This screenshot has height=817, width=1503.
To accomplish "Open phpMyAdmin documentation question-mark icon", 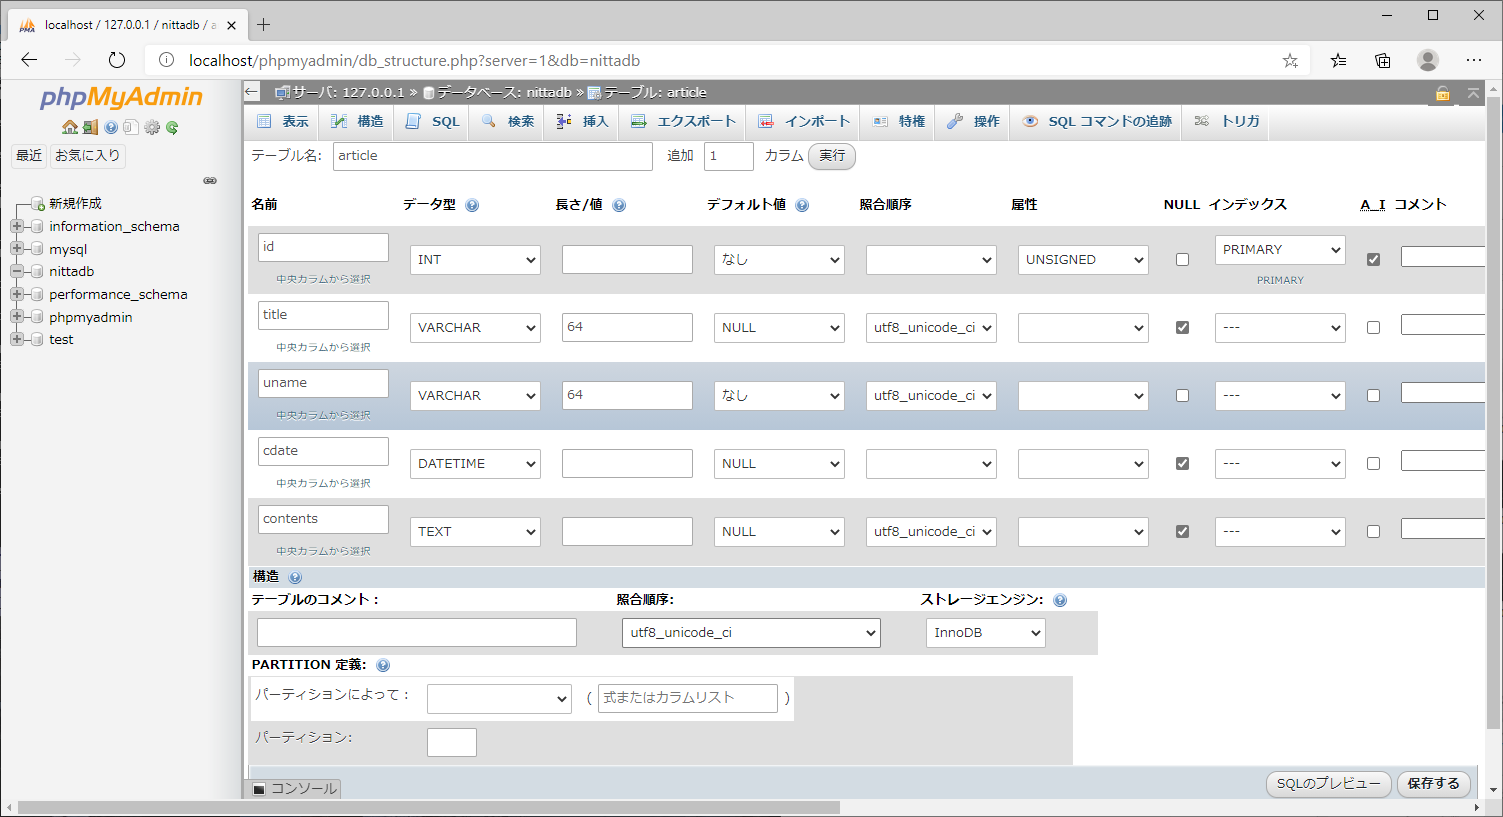I will point(111,127).
